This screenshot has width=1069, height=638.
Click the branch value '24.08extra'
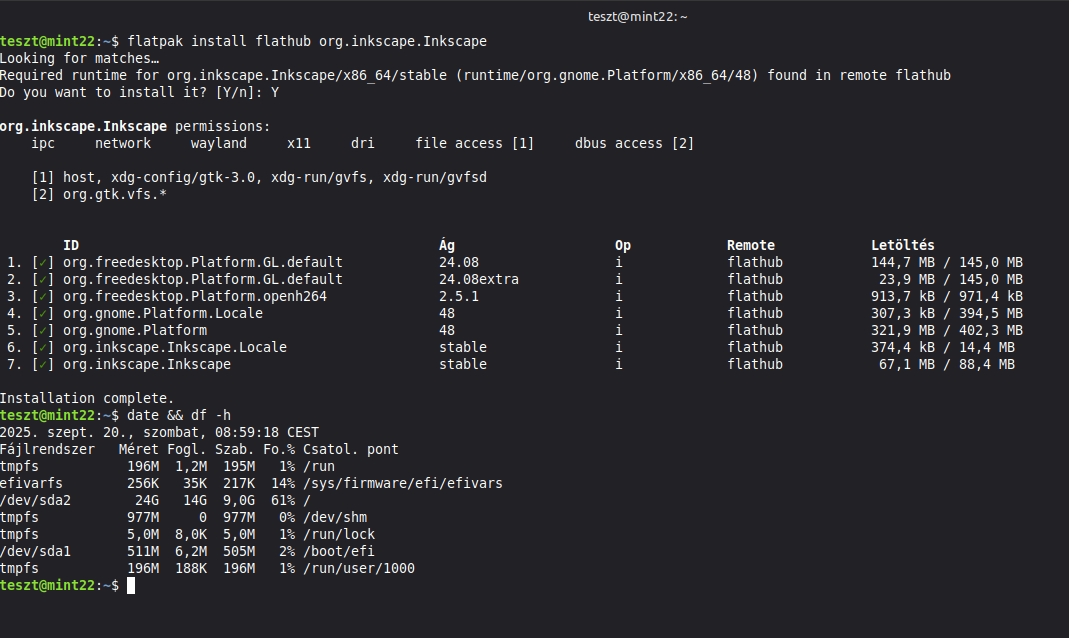pos(479,279)
